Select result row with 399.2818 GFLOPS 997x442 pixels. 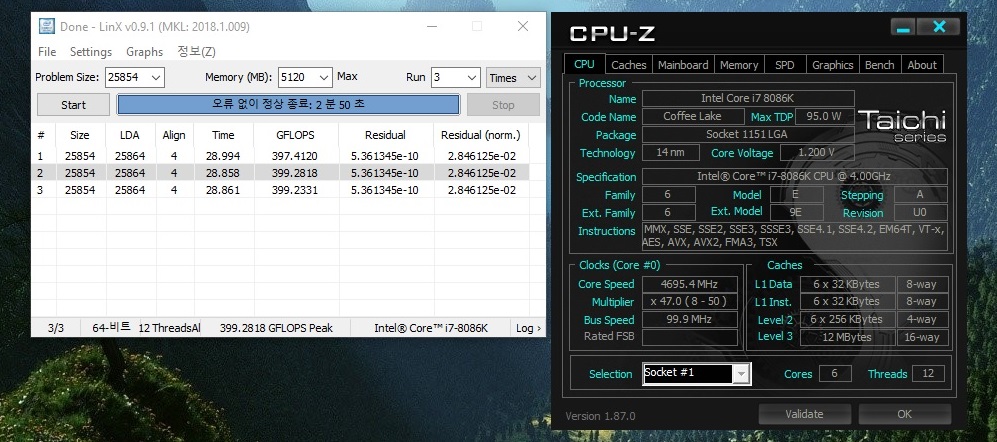click(280, 173)
